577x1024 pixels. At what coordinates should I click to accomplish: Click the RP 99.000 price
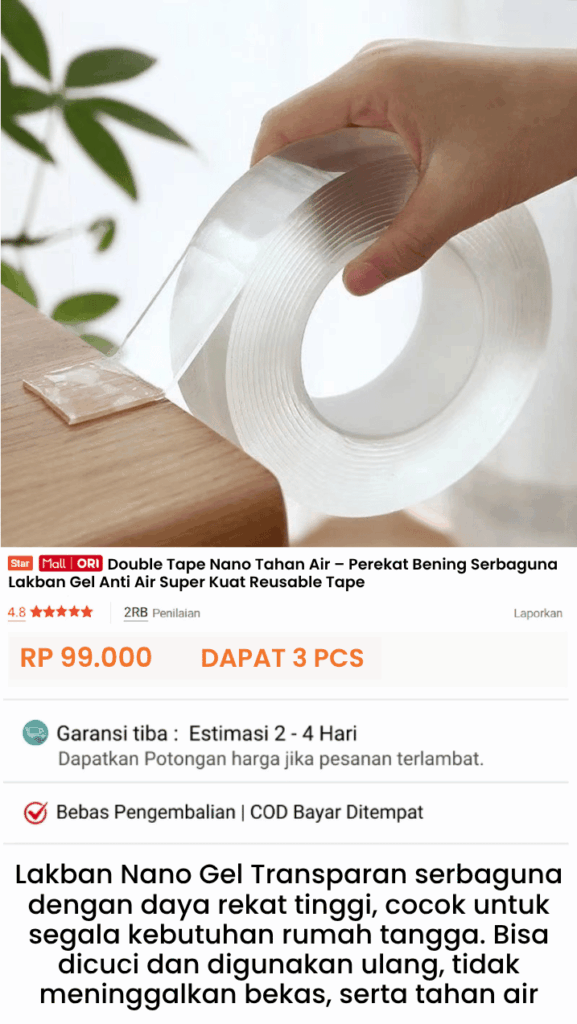pos(86,658)
